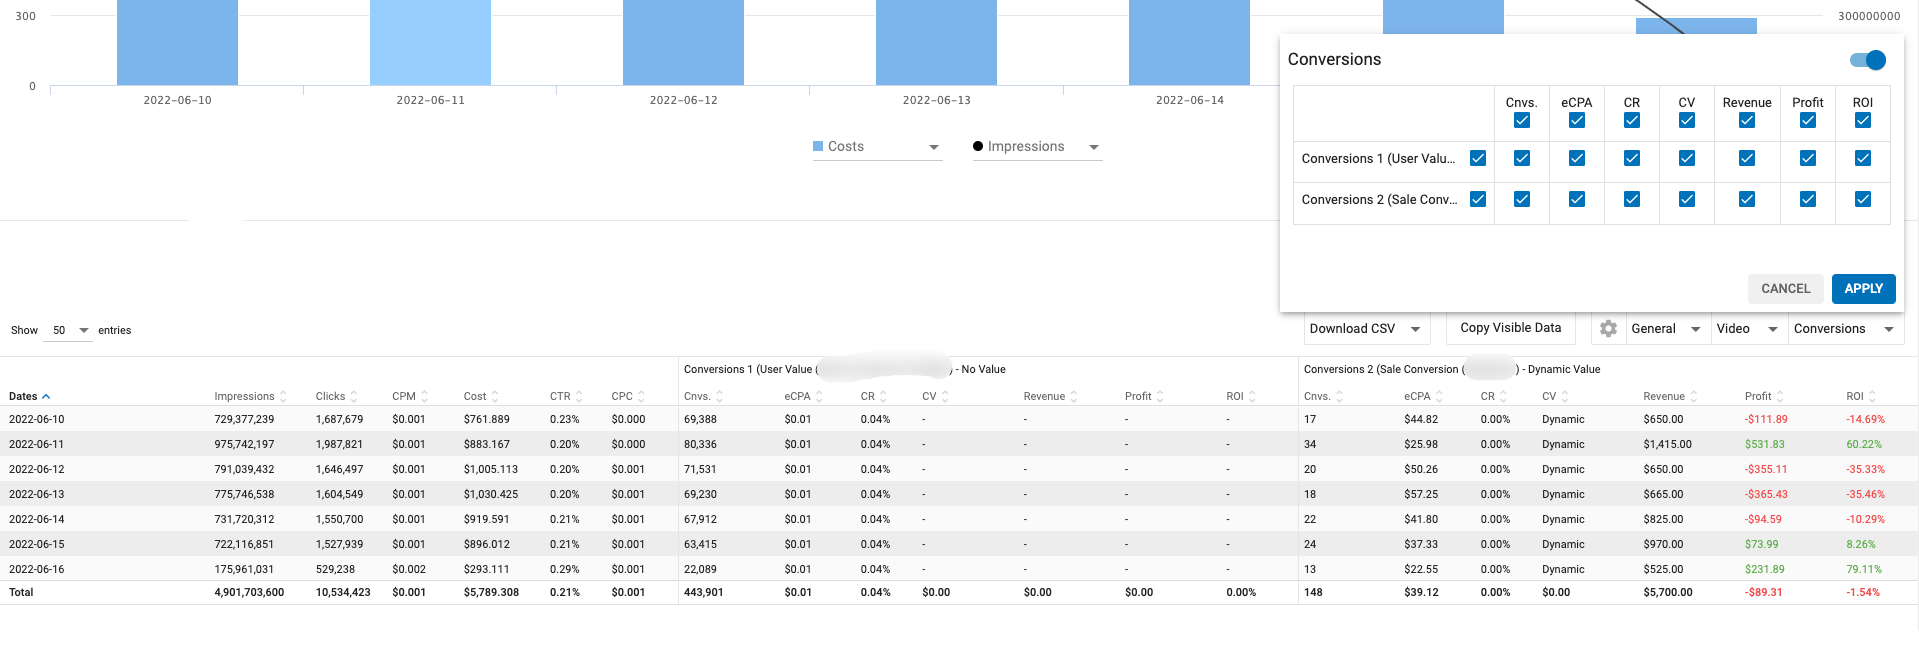Sort table by Impressions column

point(283,397)
